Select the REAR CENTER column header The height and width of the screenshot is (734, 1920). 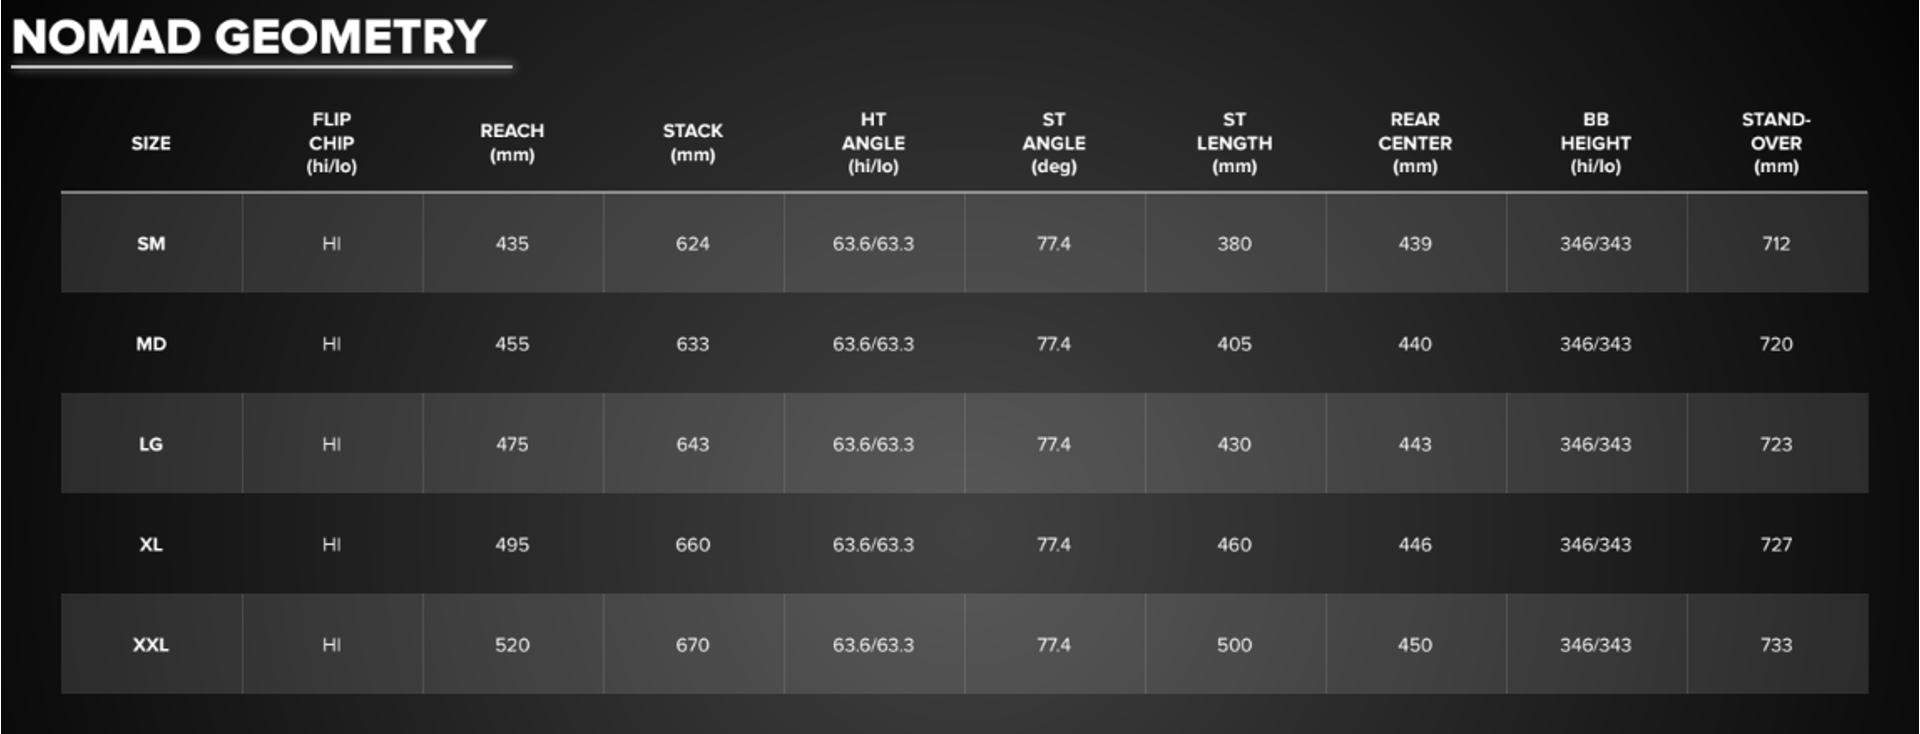click(x=1415, y=143)
